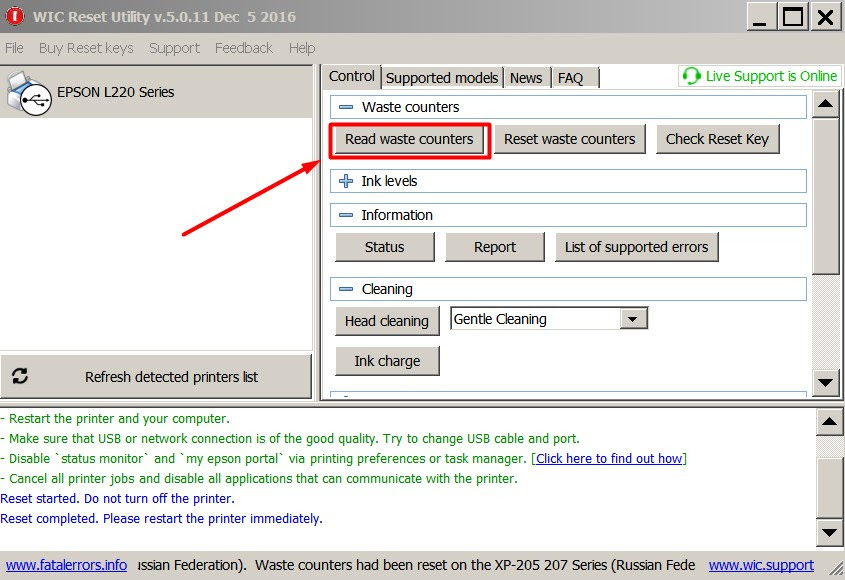Expand the Ink levels section

click(345, 181)
